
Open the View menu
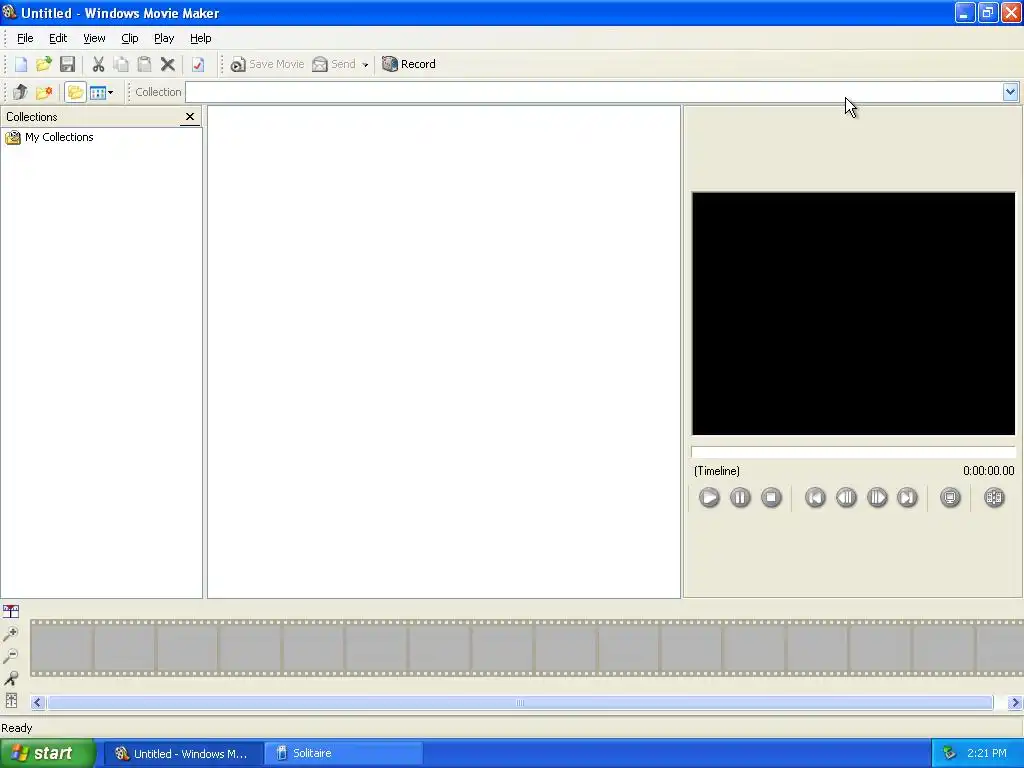(x=94, y=38)
